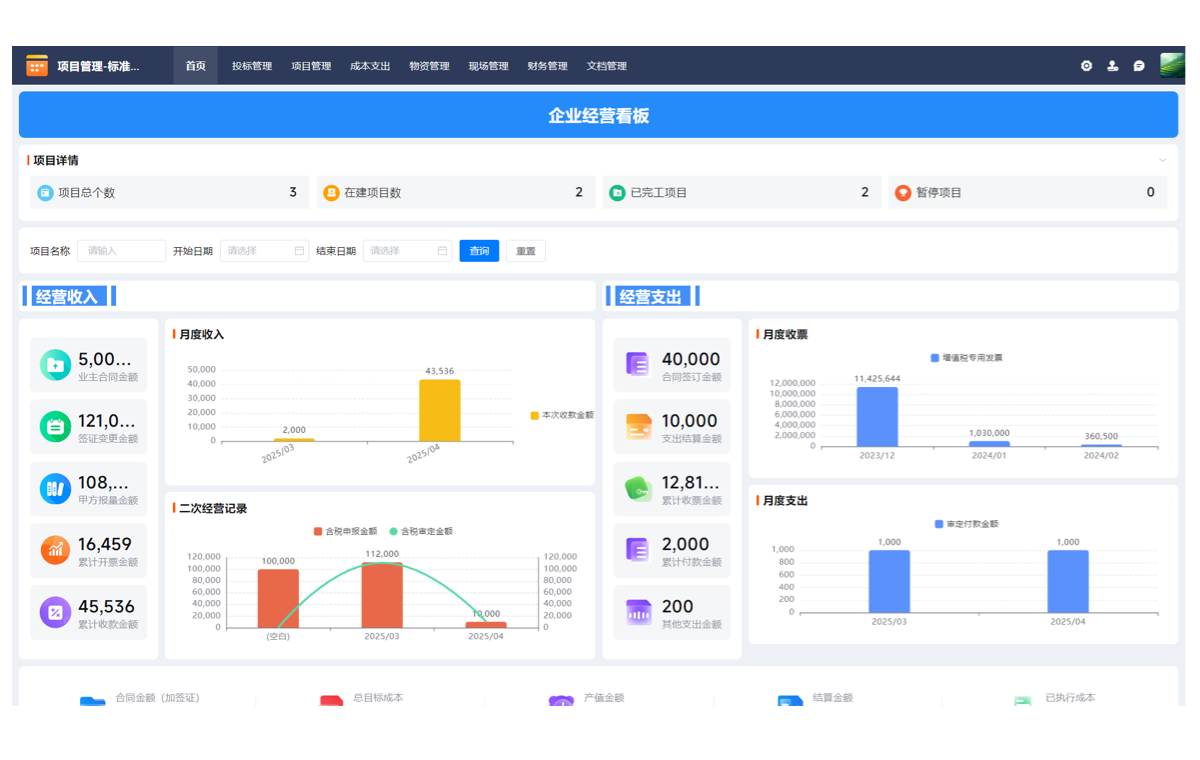Switch to the 财务管理 menu
This screenshot has width=1200, height=760.
[547, 66]
